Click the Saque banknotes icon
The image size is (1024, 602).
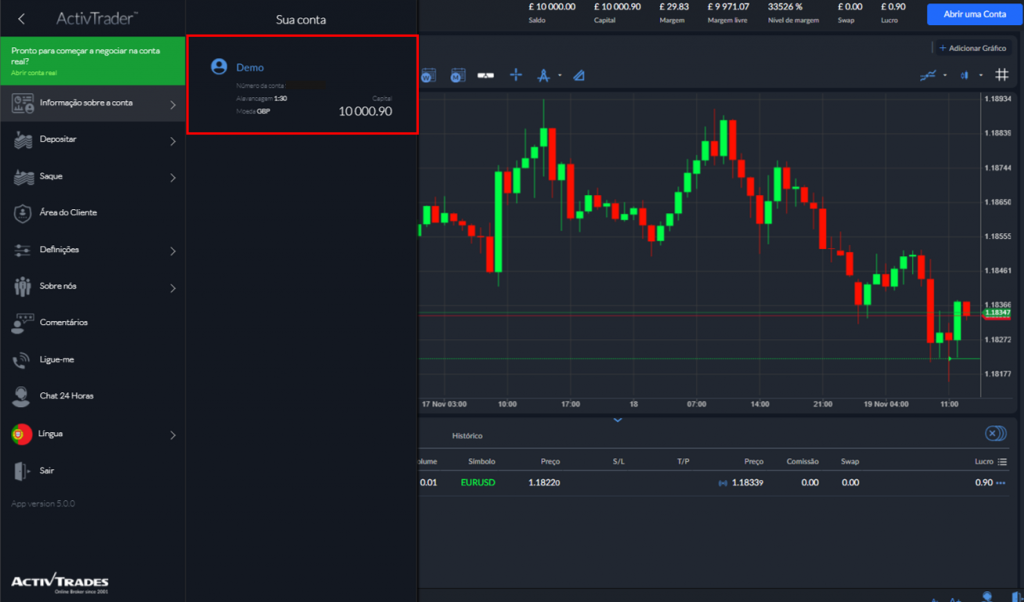tap(24, 177)
